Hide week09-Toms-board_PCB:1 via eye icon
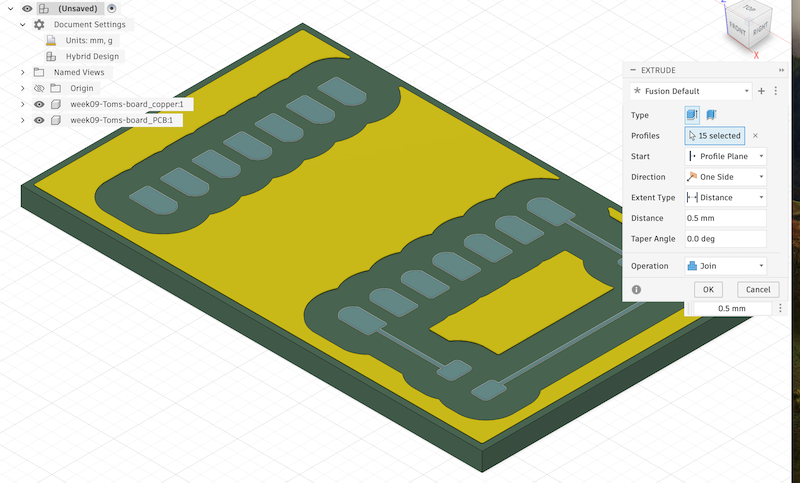Viewport: 800px width, 483px height. pyautogui.click(x=39, y=120)
